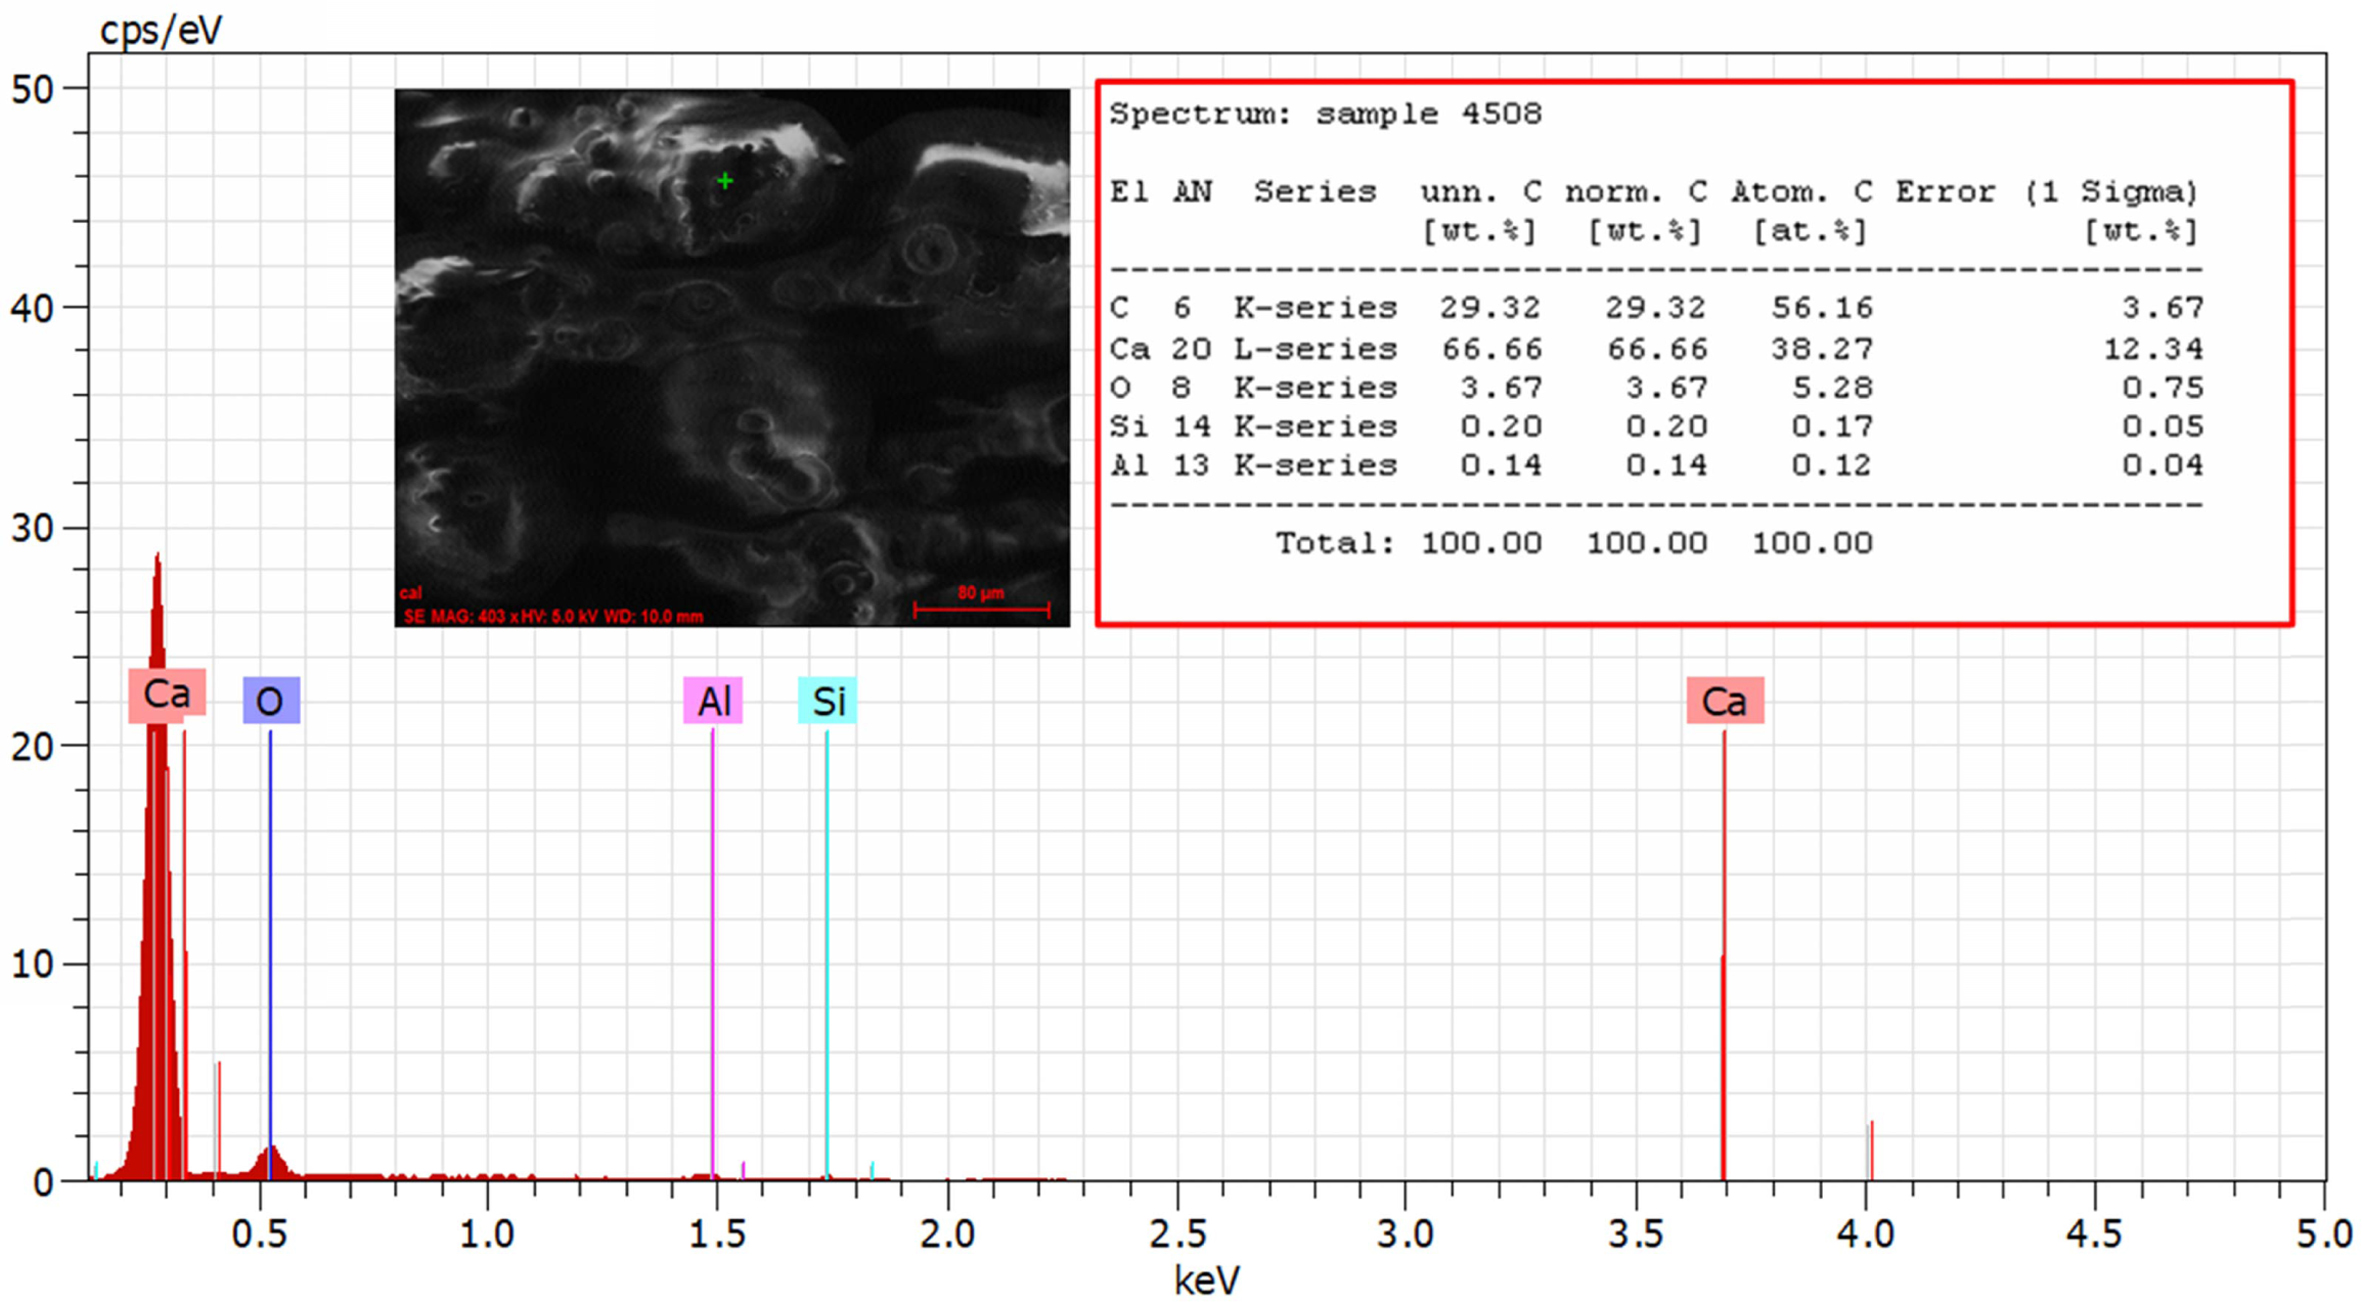Click the Al K-series row in table

point(1655,465)
